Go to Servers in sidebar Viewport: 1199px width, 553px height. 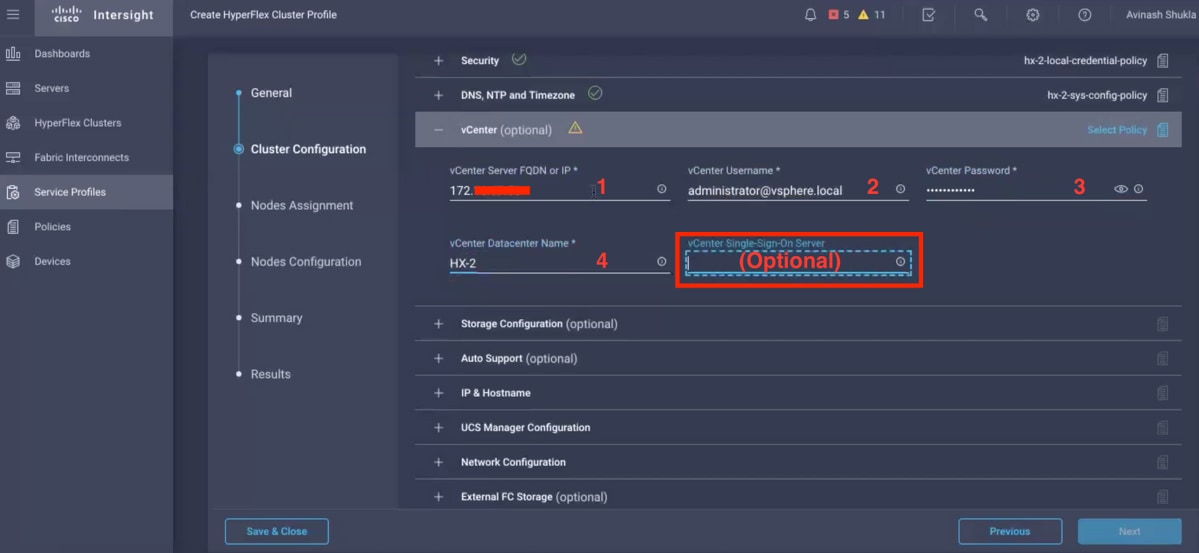(x=51, y=88)
